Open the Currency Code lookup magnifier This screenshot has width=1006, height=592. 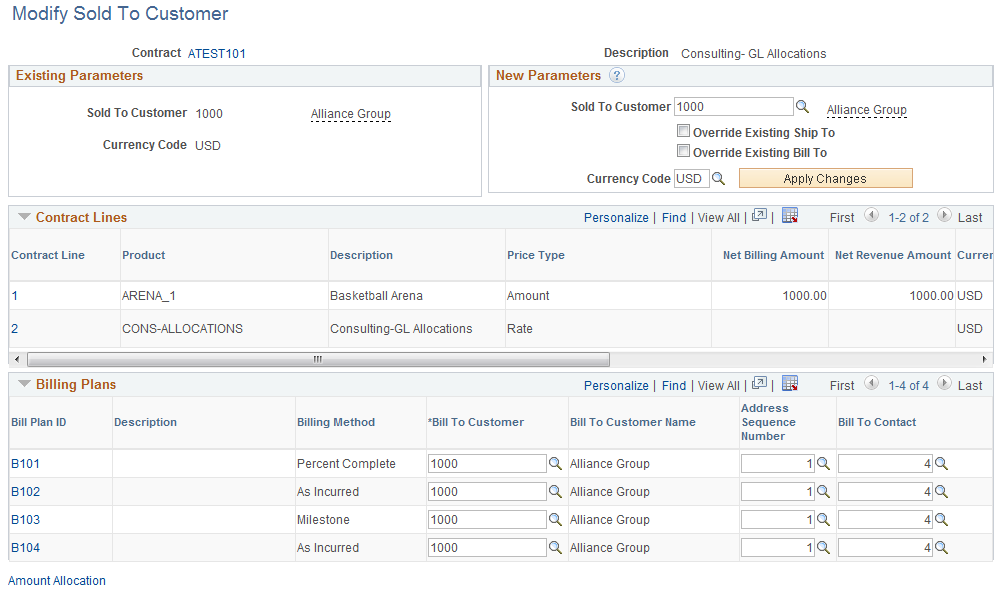(719, 178)
